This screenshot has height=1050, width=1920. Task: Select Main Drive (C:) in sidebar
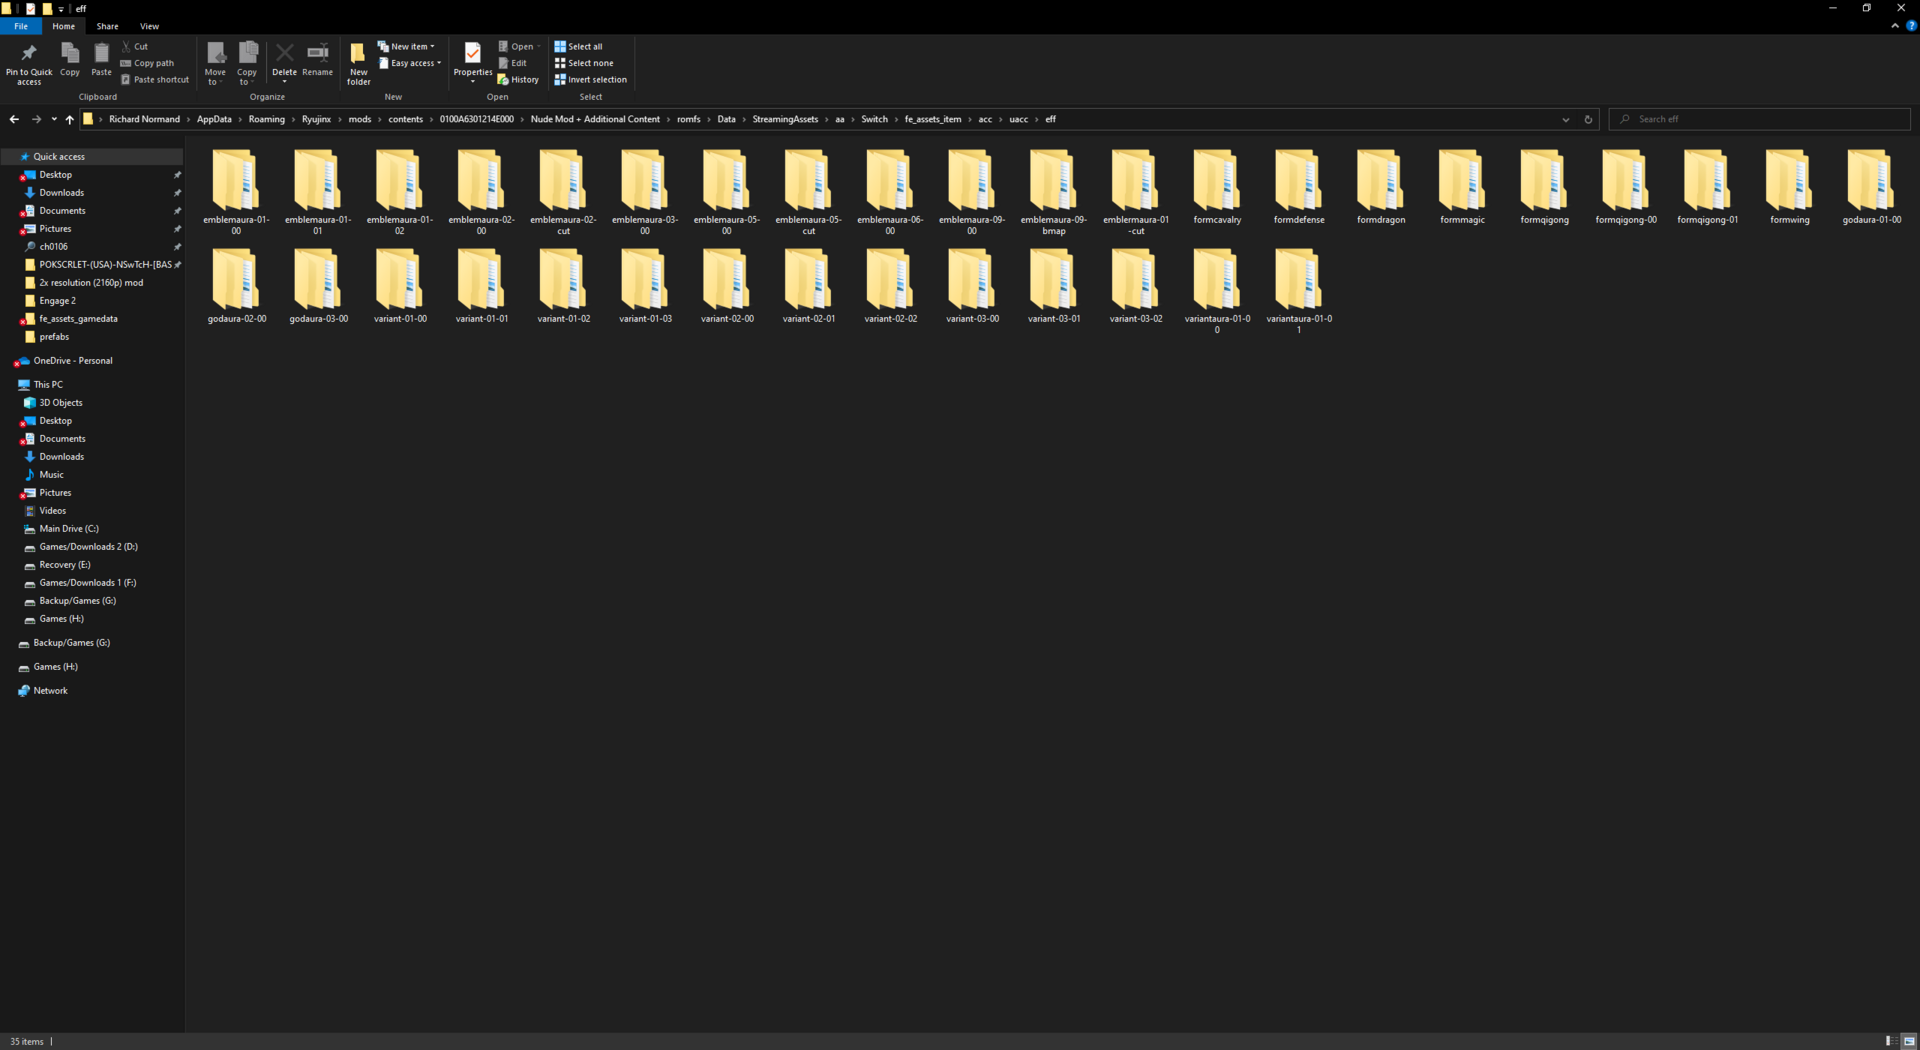pyautogui.click(x=69, y=529)
